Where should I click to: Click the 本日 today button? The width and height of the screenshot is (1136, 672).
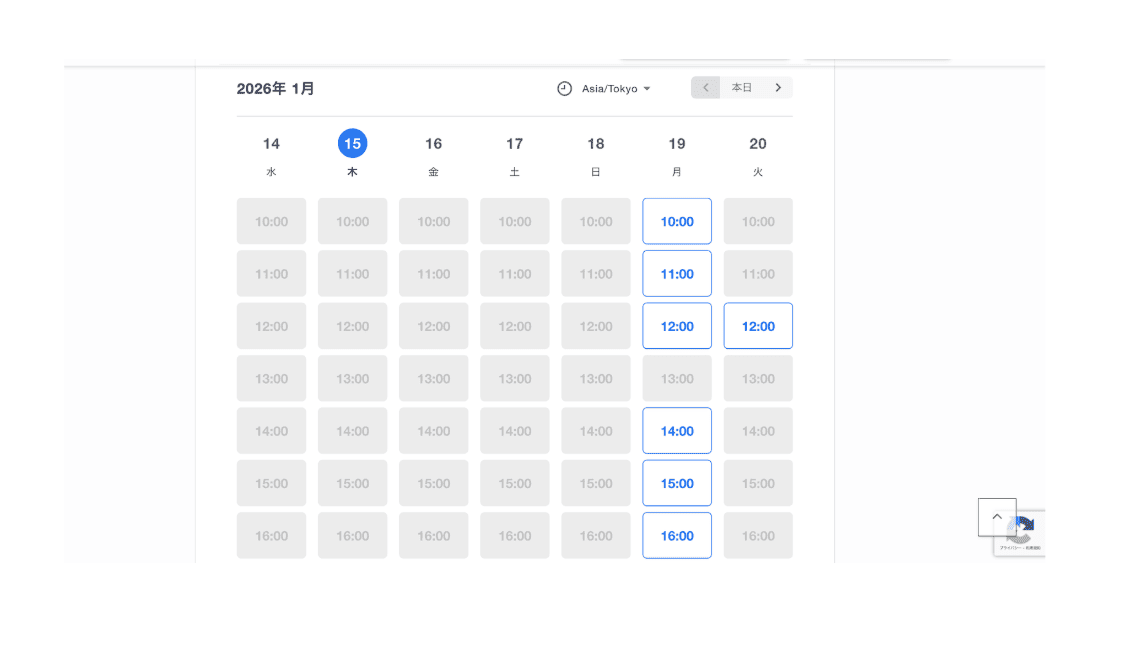coord(741,88)
